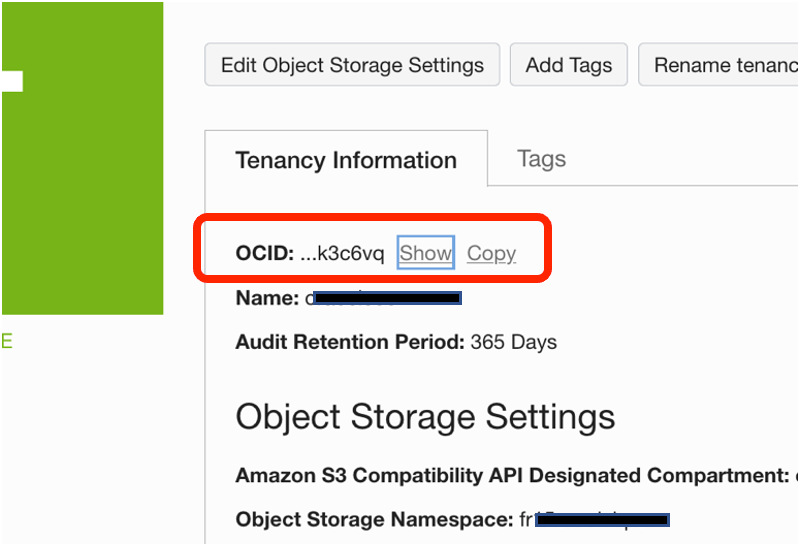Click the truncated OCID text ending k3c6vq
The height and width of the screenshot is (544, 806).
point(342,253)
